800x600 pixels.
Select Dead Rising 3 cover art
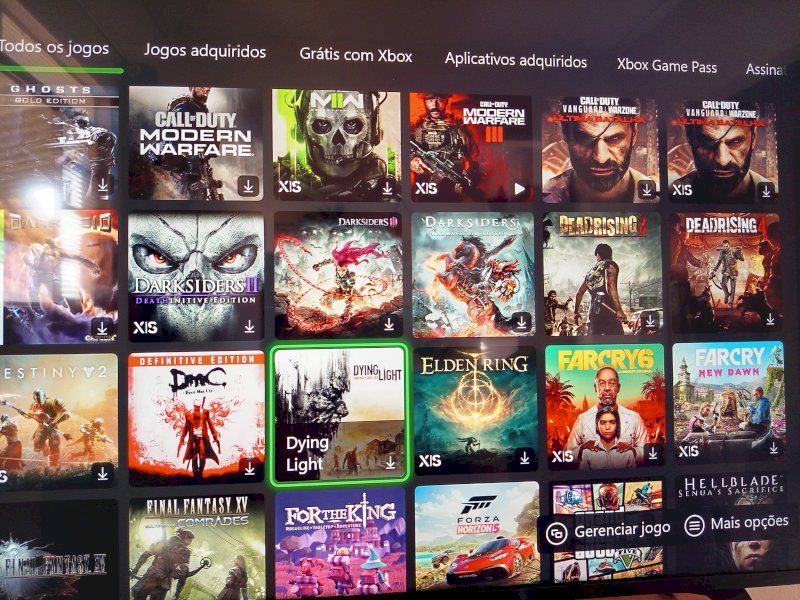(x=602, y=273)
